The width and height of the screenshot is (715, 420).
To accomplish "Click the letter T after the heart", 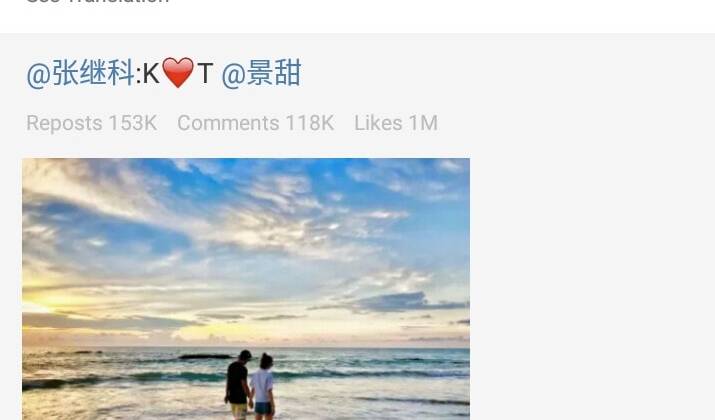I will (205, 73).
